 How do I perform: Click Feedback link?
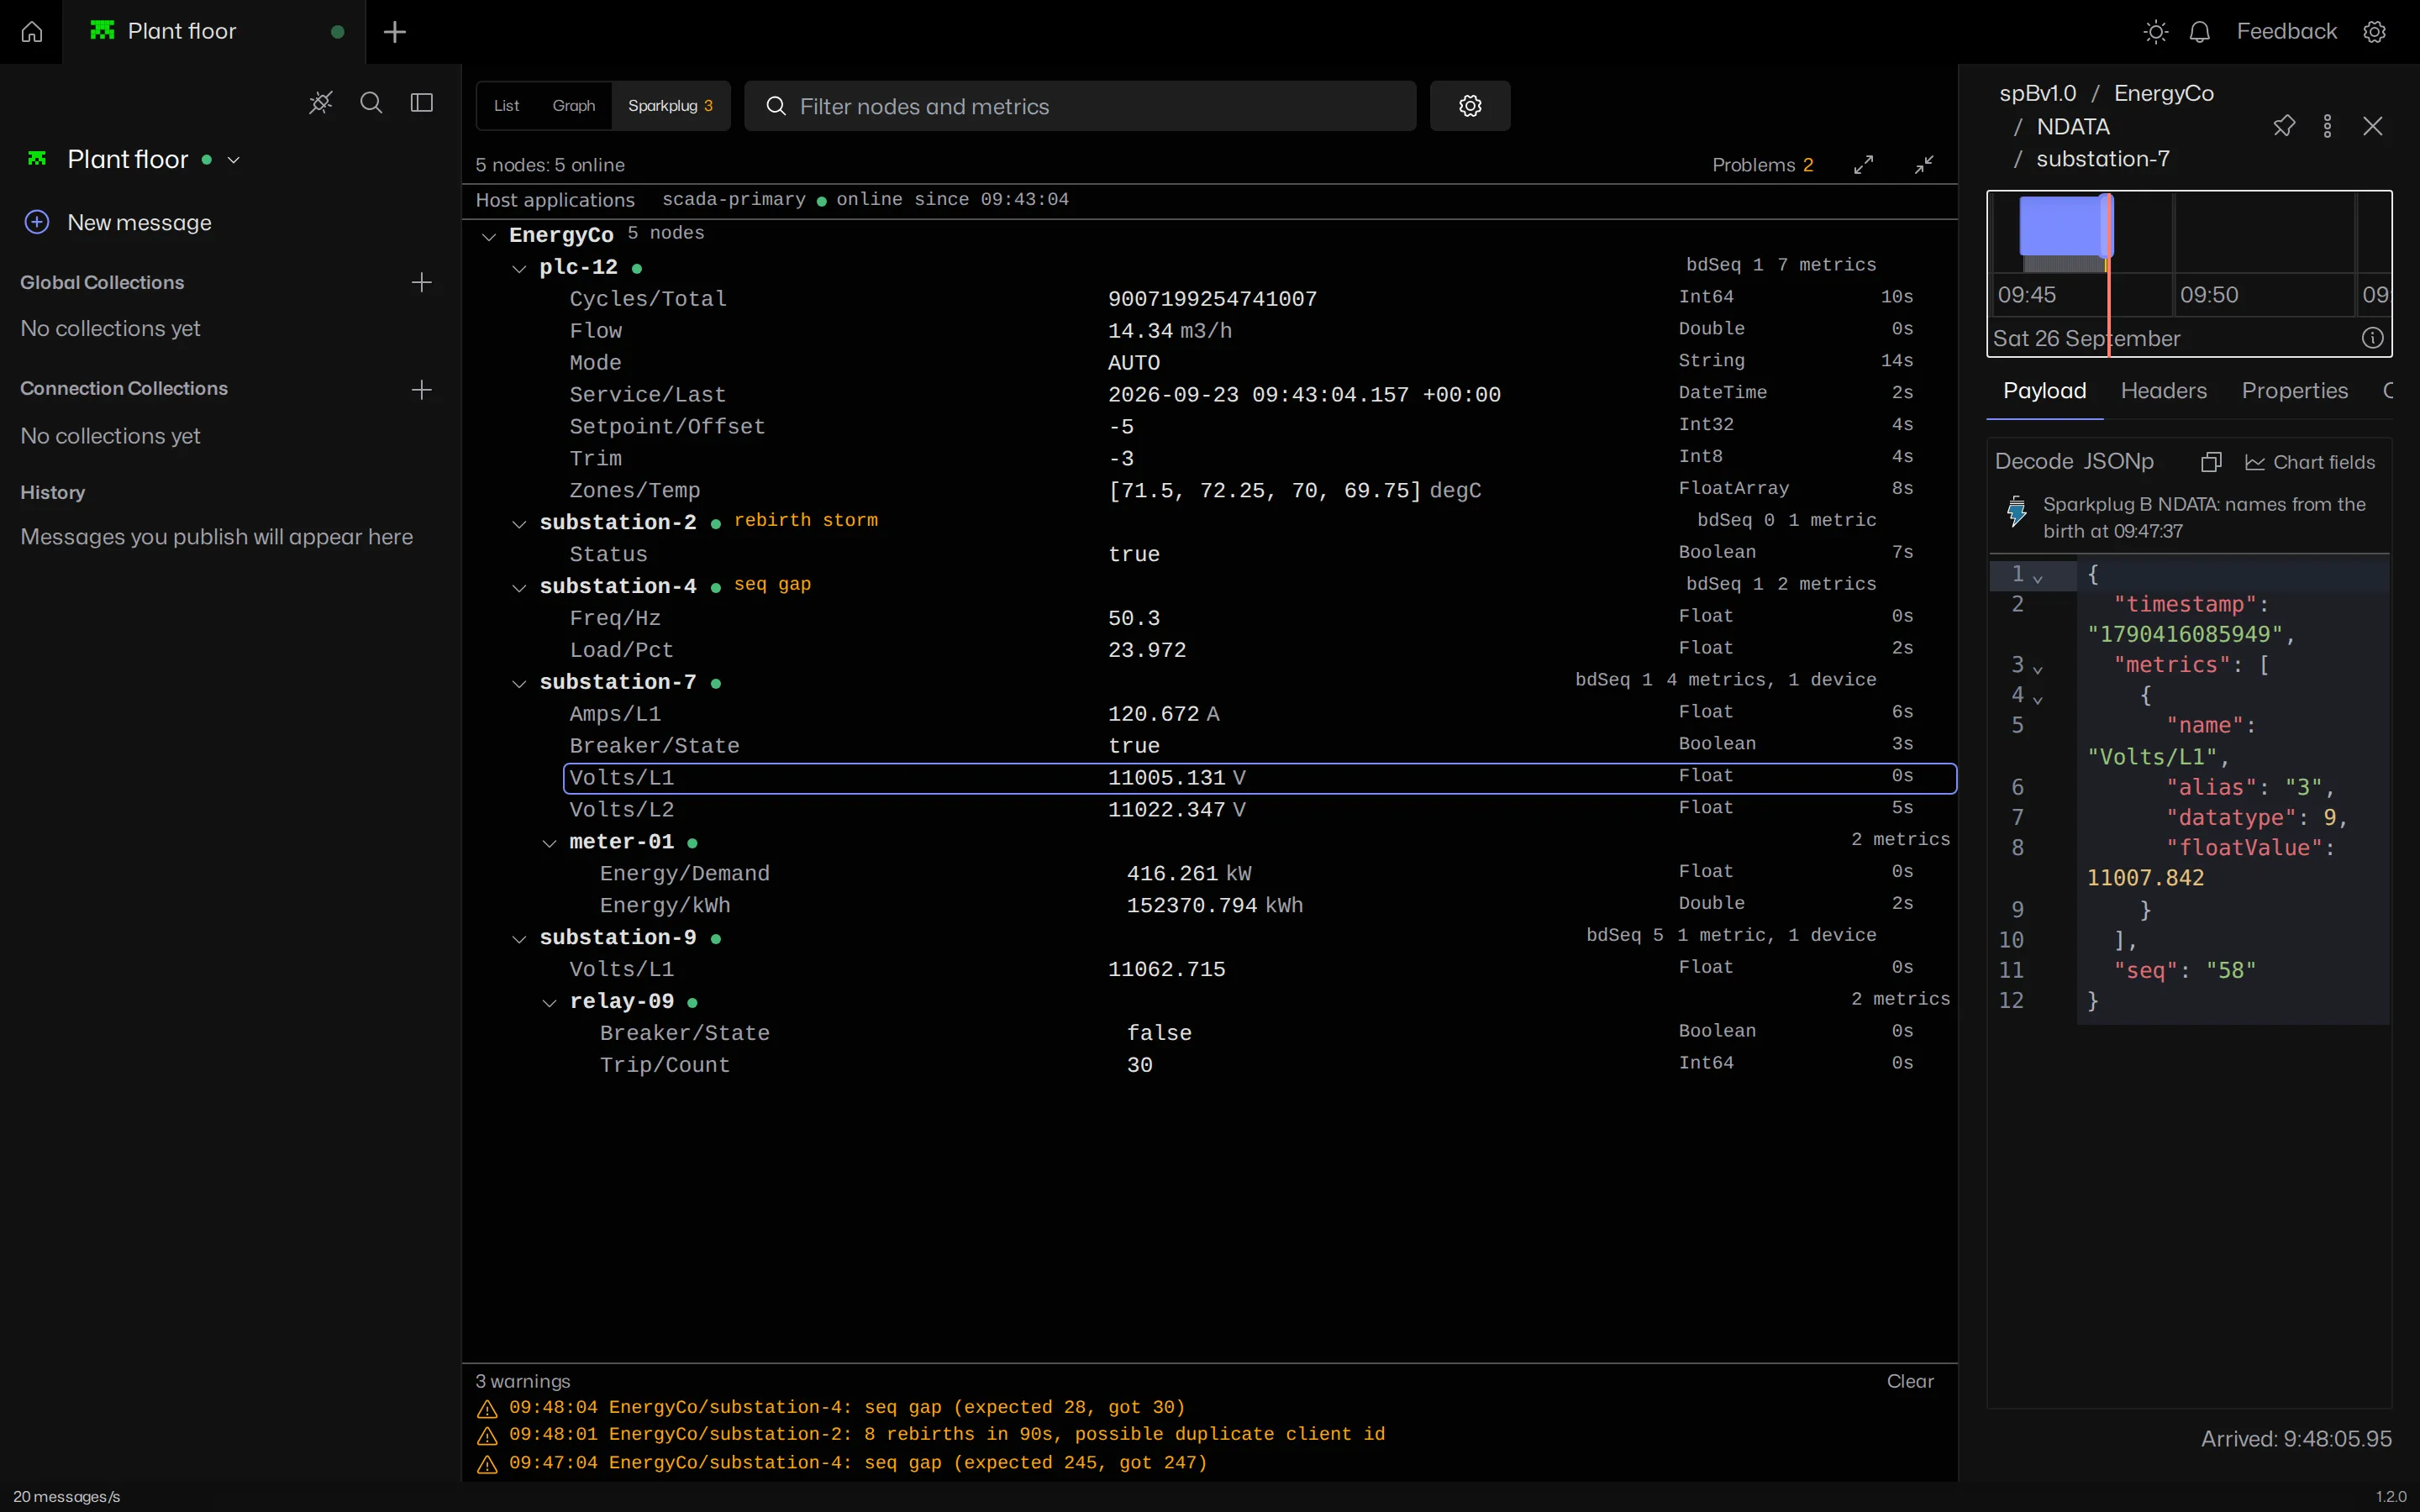(x=2286, y=32)
